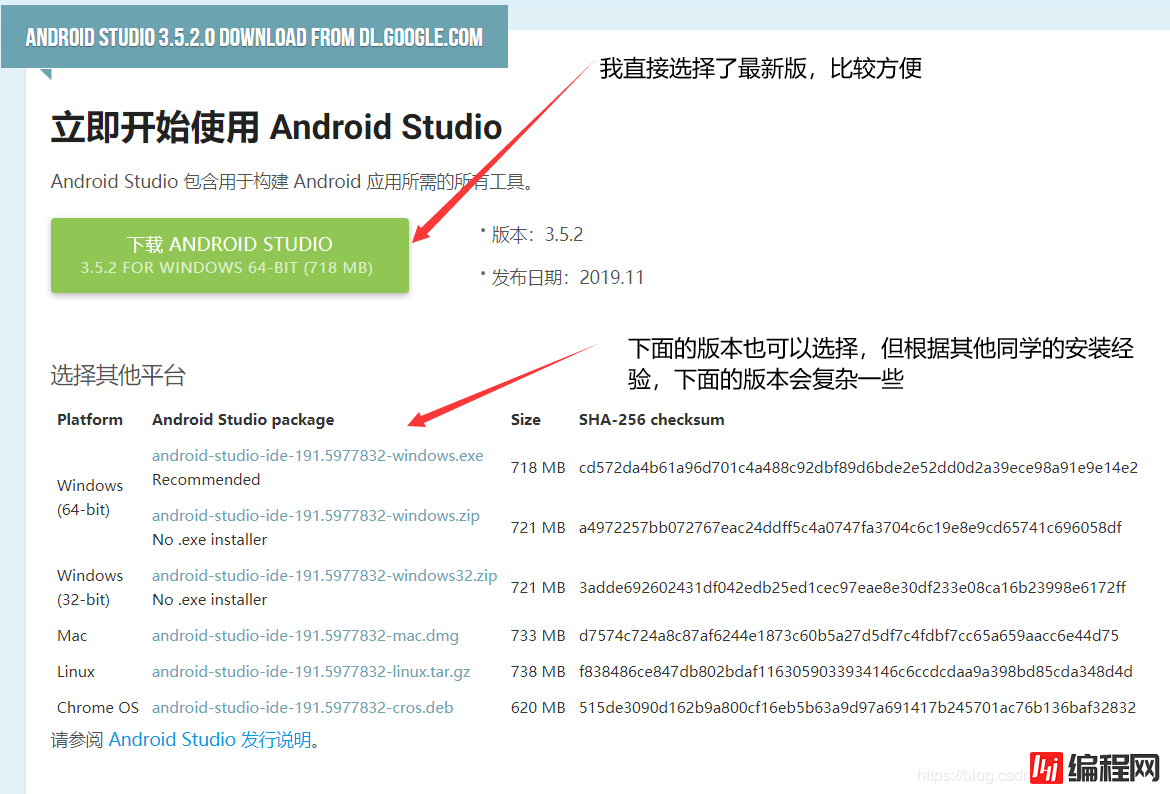
Task: Select the Mac platform cell
Action: (72, 636)
